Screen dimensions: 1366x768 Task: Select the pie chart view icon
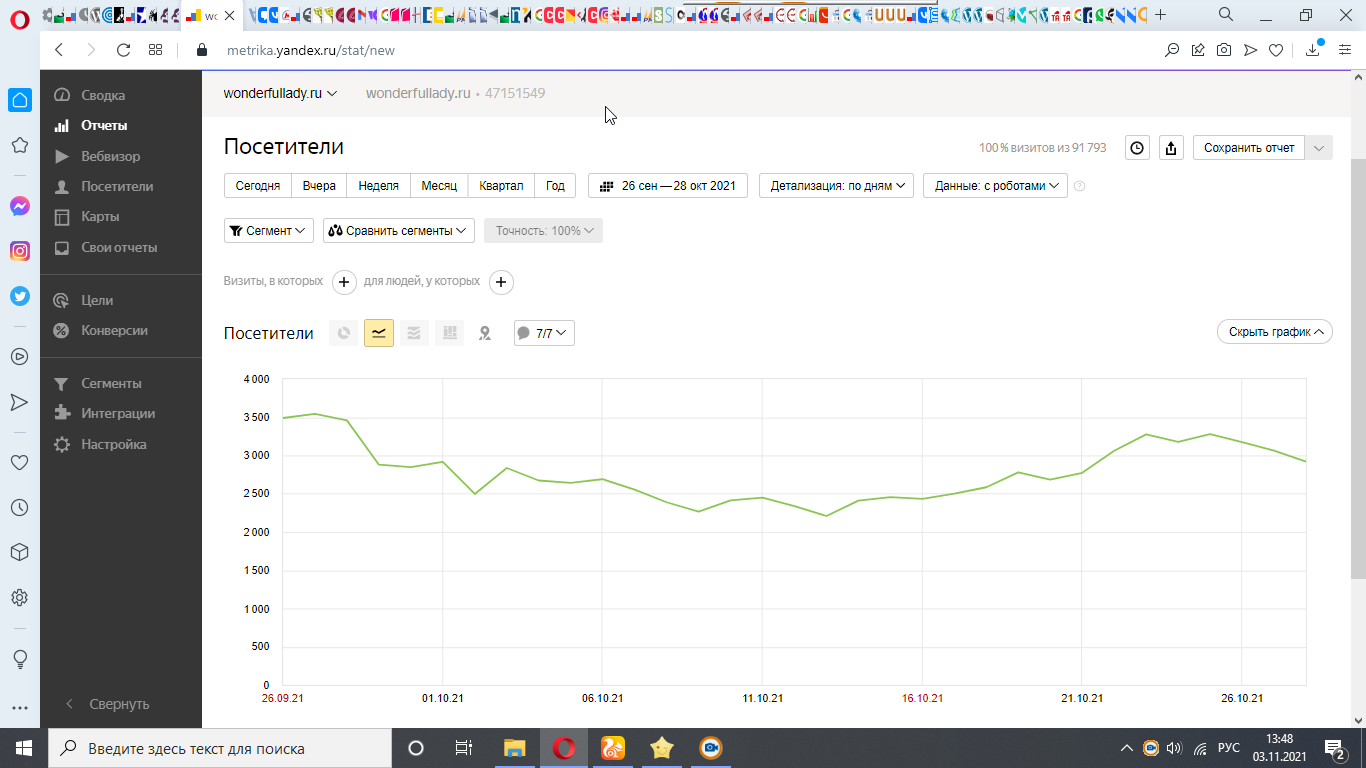(344, 333)
